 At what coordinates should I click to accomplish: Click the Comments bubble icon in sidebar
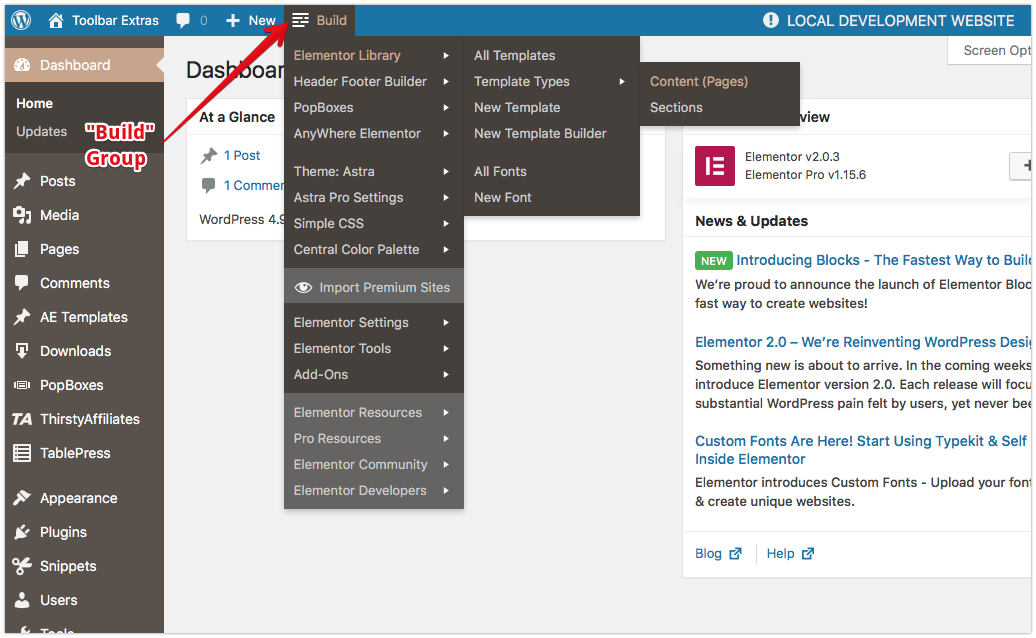point(22,283)
